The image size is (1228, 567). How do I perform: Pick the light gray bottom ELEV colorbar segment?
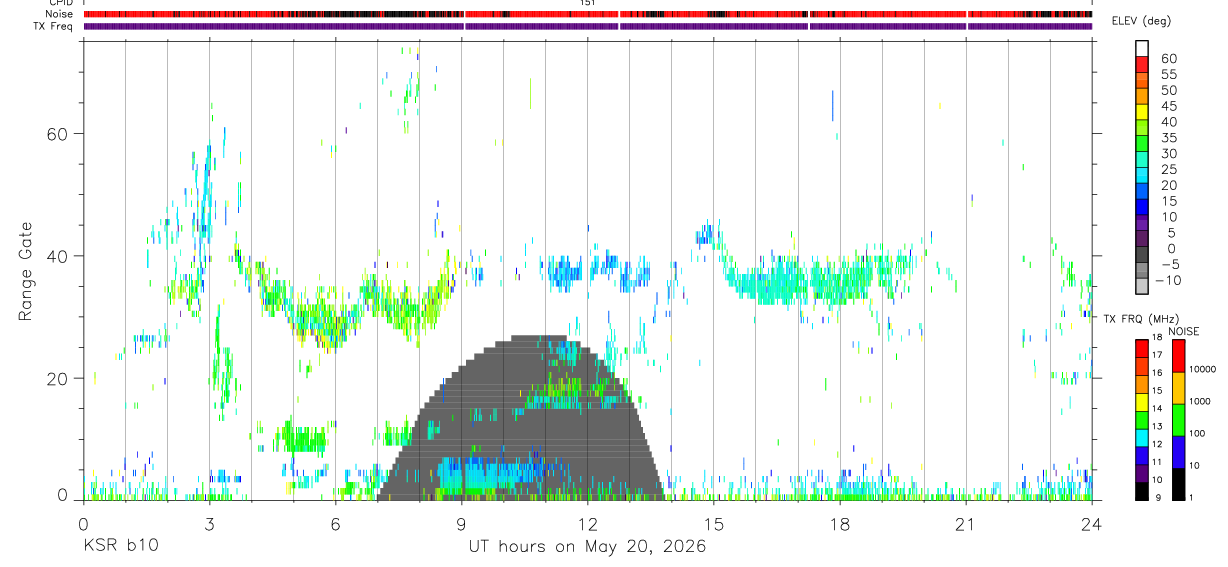tap(1142, 285)
